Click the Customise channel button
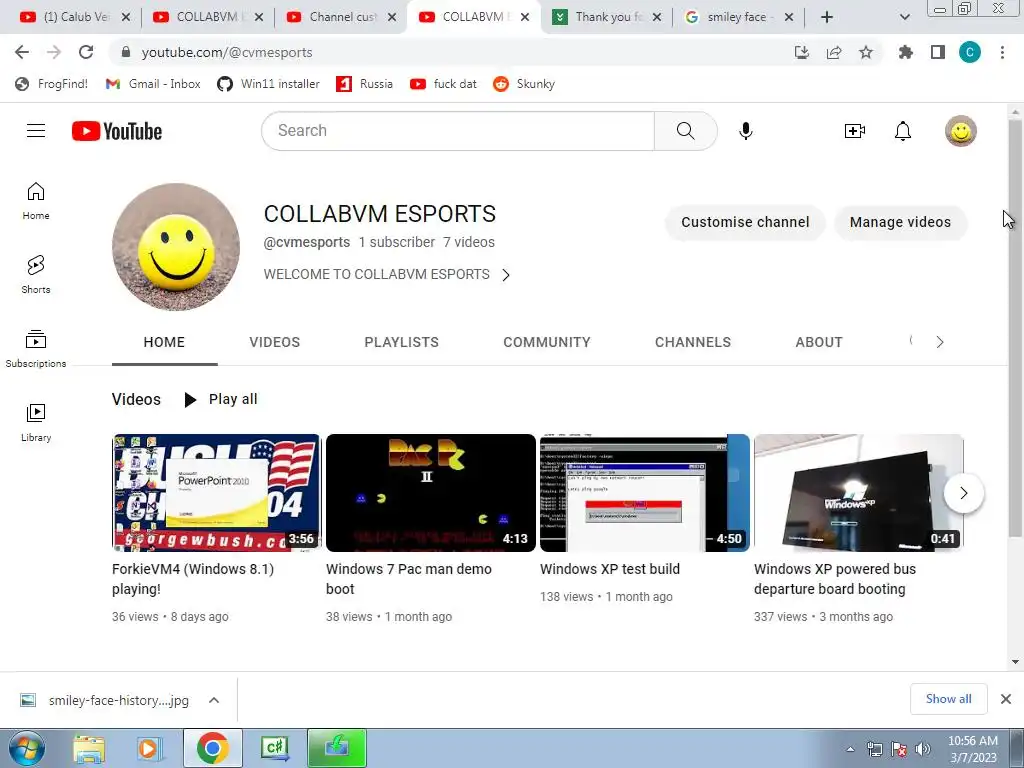1024x768 pixels. coord(745,222)
